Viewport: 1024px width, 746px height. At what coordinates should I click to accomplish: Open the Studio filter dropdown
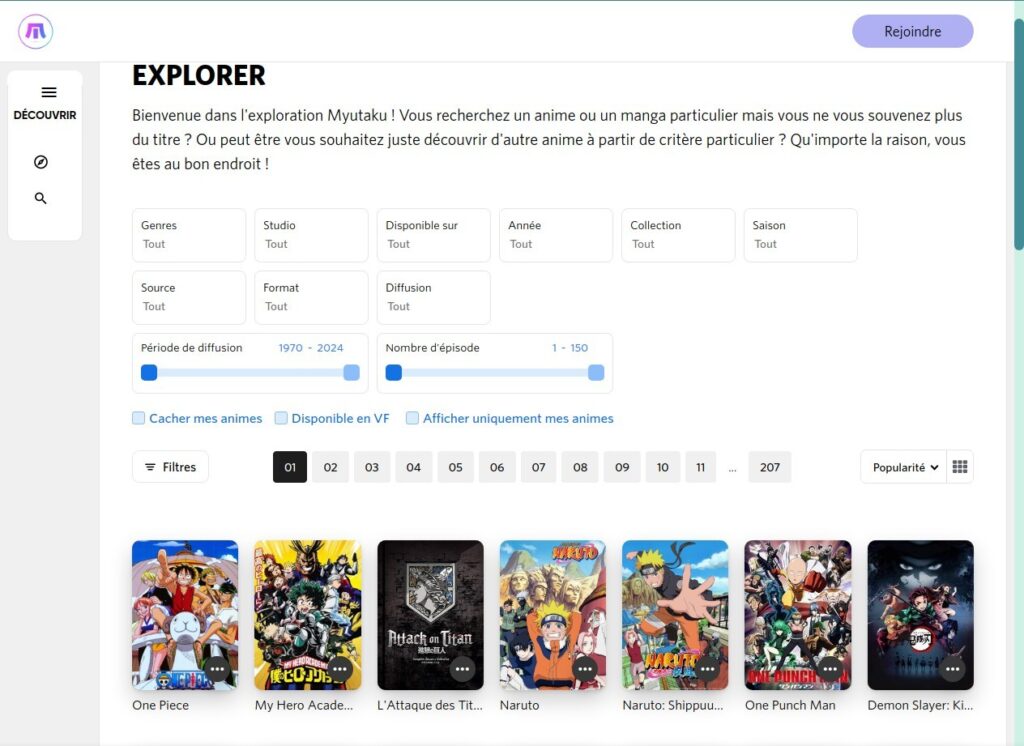pos(311,235)
